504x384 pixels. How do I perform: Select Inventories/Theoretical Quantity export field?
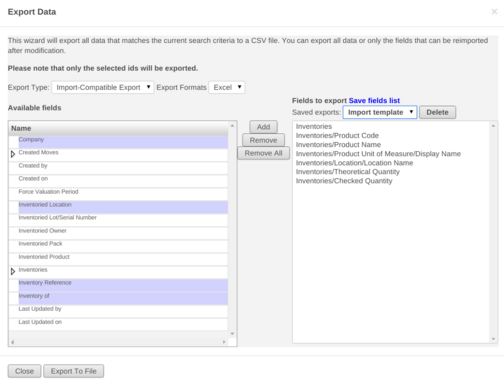(x=347, y=172)
